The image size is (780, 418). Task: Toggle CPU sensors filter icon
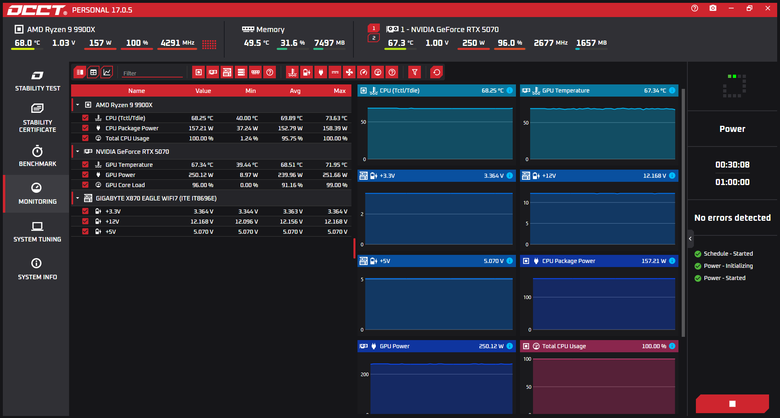(198, 73)
